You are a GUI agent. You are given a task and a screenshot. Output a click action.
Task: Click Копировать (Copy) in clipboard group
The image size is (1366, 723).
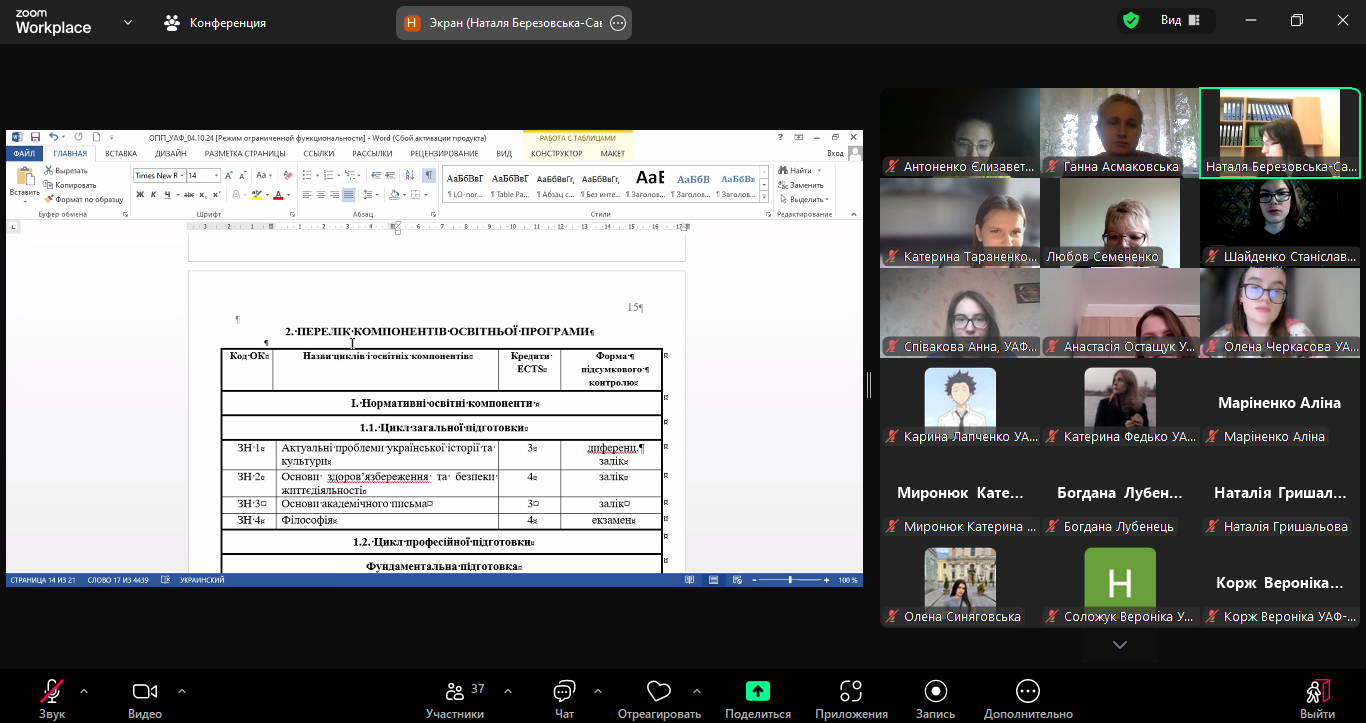pos(70,185)
